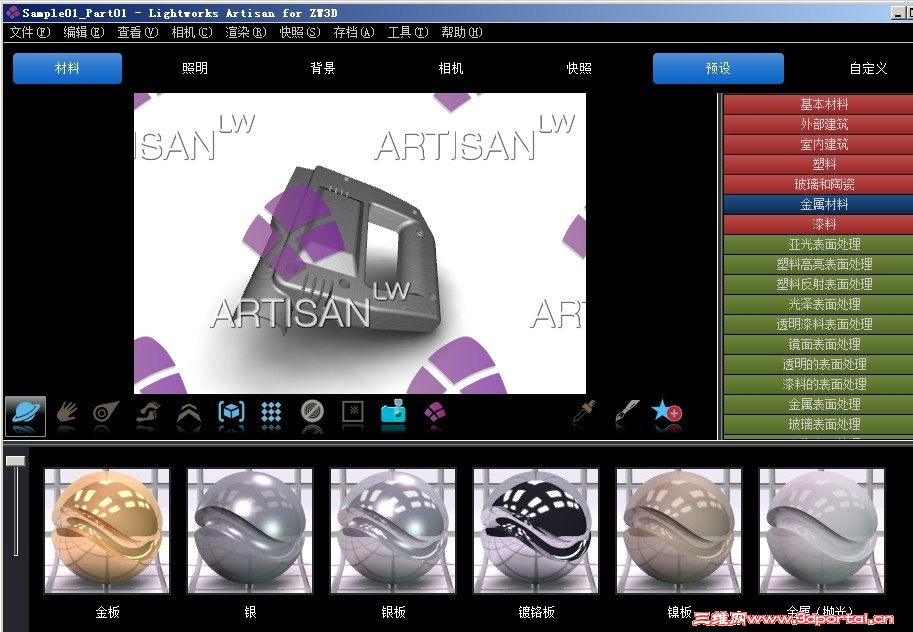Viewport: 913px width, 632px height.
Task: Choose the 室内建筑 category
Action: click(818, 144)
